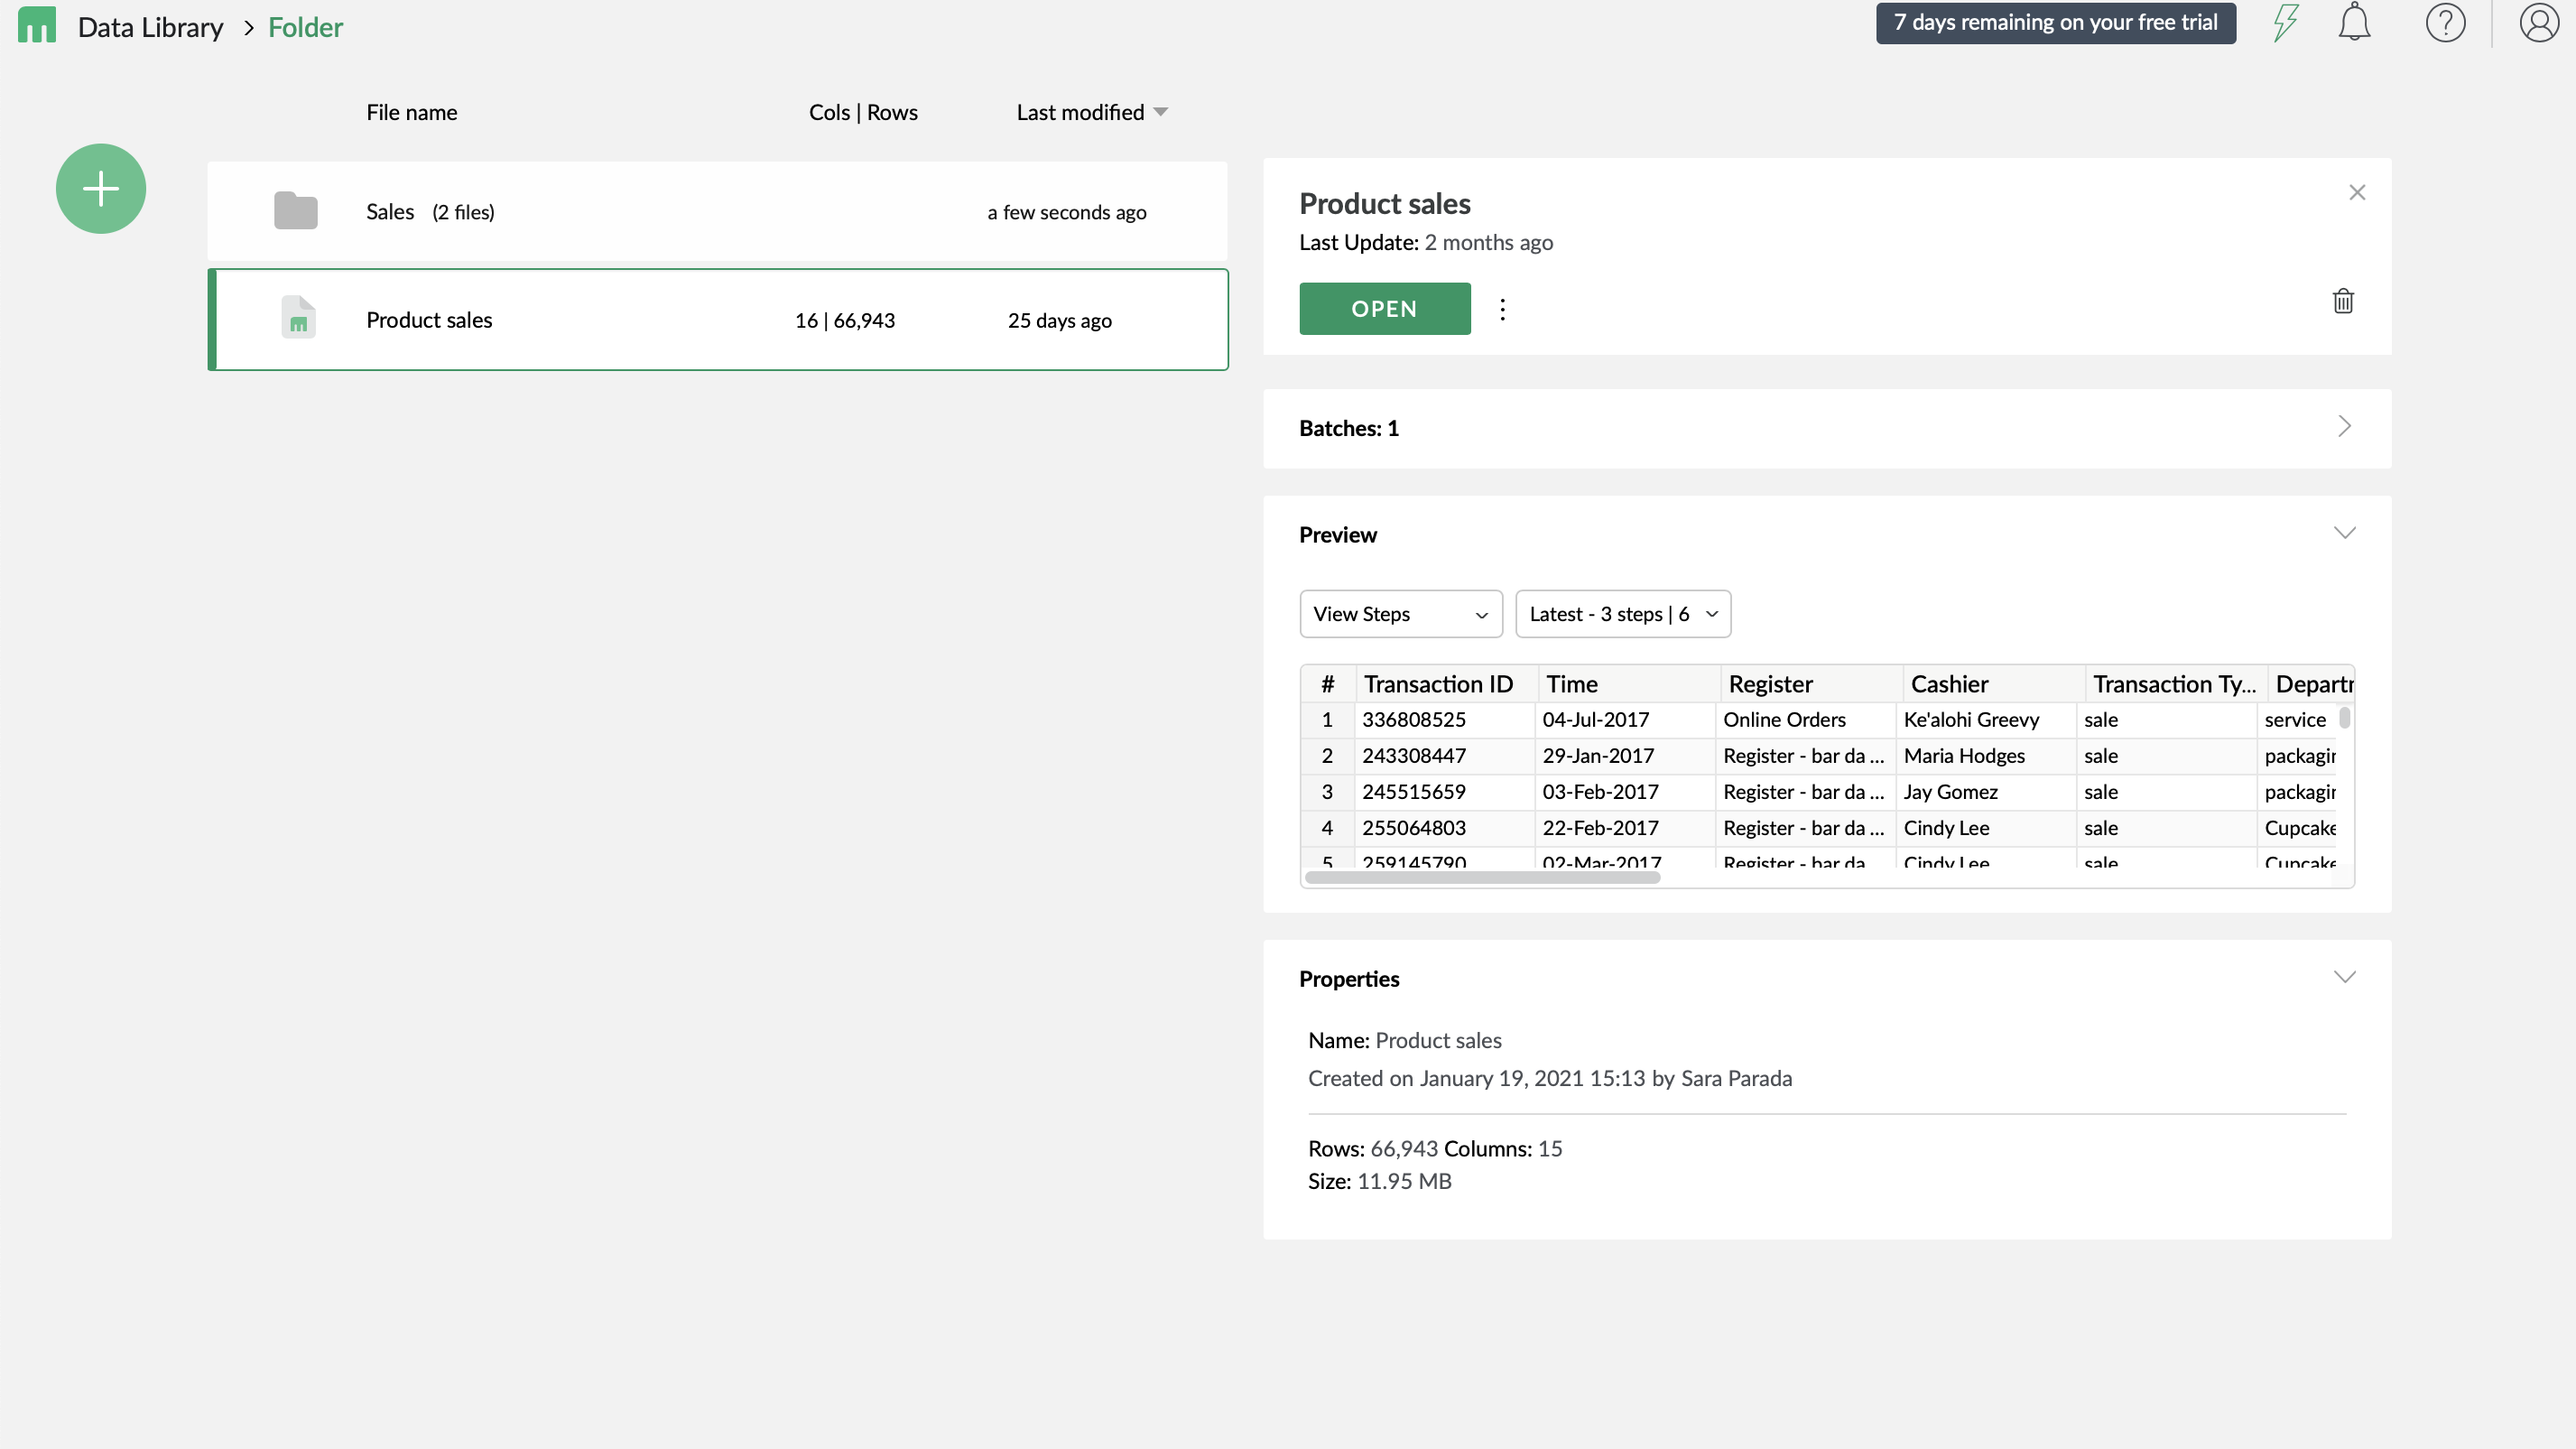Click the lightning bolt icon
This screenshot has height=1449, width=2576.
tap(2286, 22)
